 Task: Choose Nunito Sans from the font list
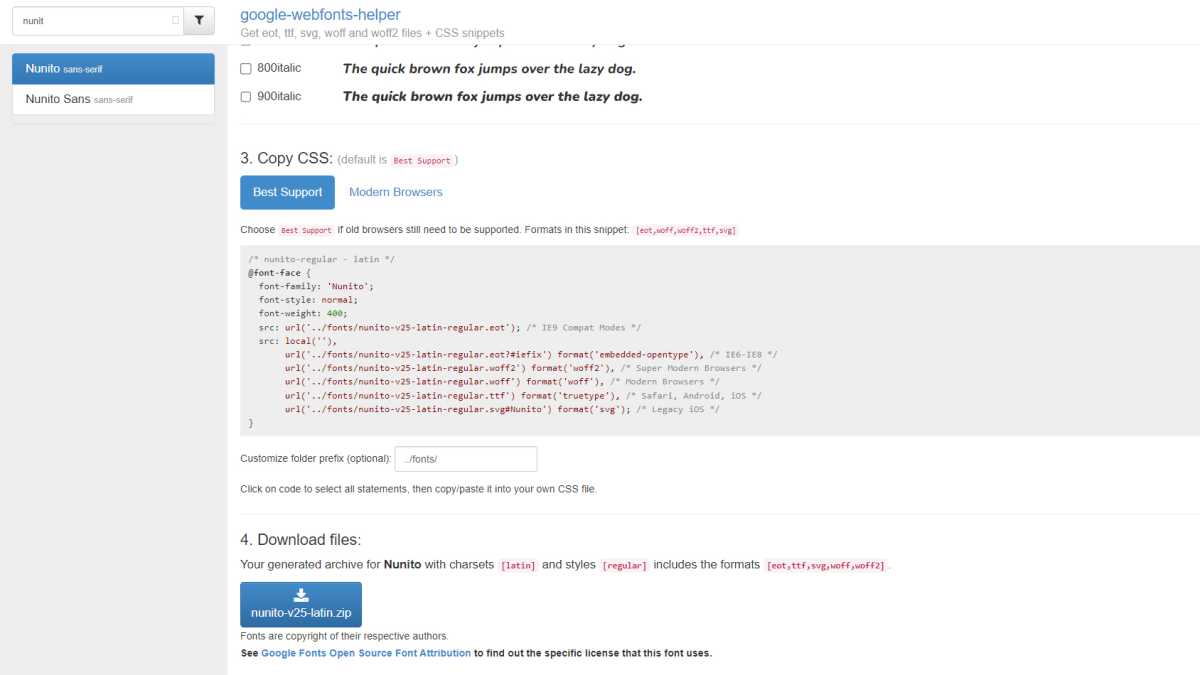pos(113,99)
